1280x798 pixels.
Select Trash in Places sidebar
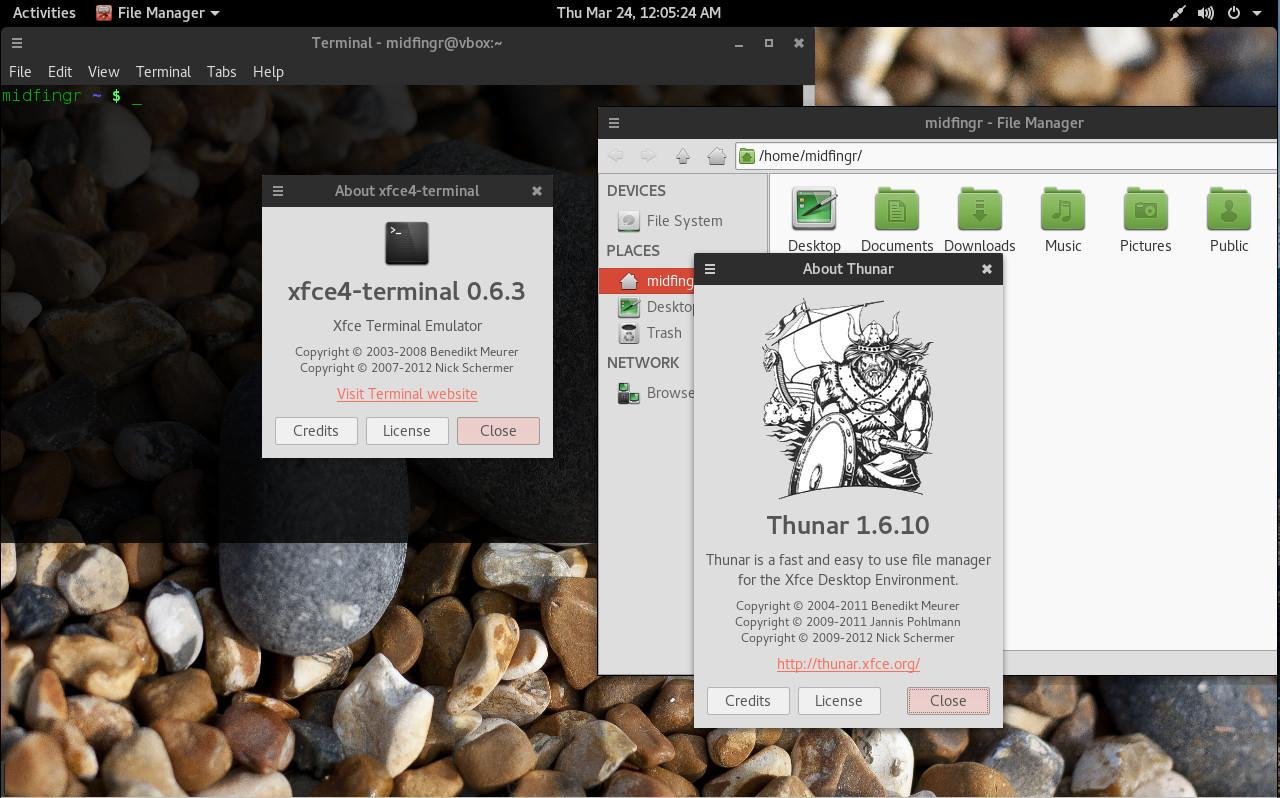[647, 333]
